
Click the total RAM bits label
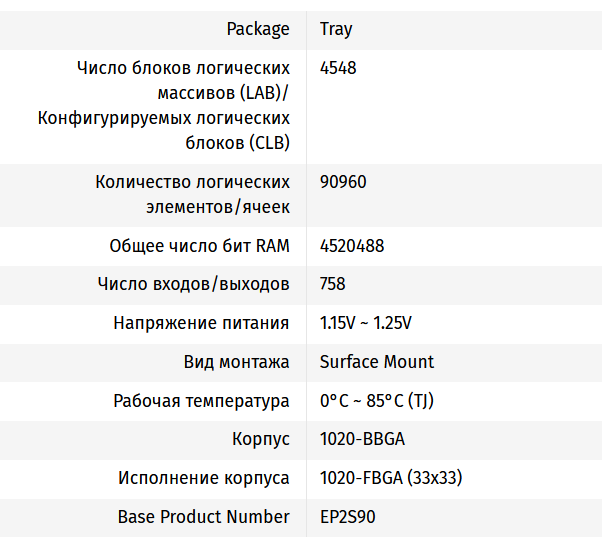tap(199, 245)
